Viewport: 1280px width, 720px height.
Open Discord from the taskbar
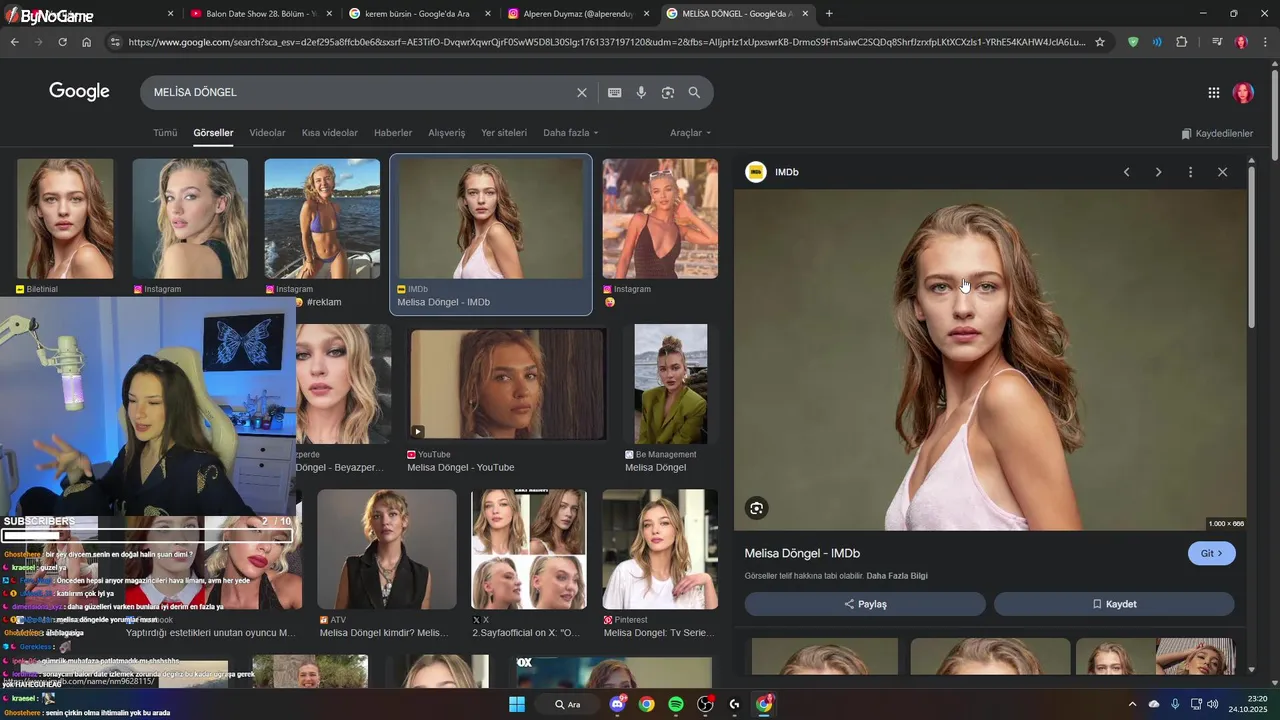[617, 704]
